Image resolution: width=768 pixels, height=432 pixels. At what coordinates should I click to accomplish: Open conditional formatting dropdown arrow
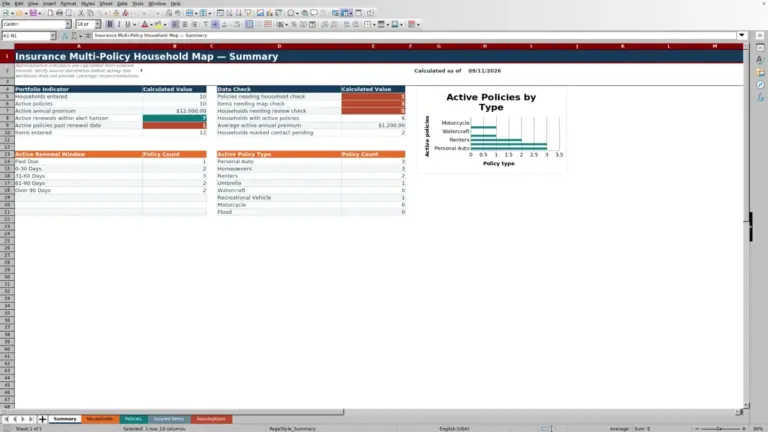(x=418, y=24)
